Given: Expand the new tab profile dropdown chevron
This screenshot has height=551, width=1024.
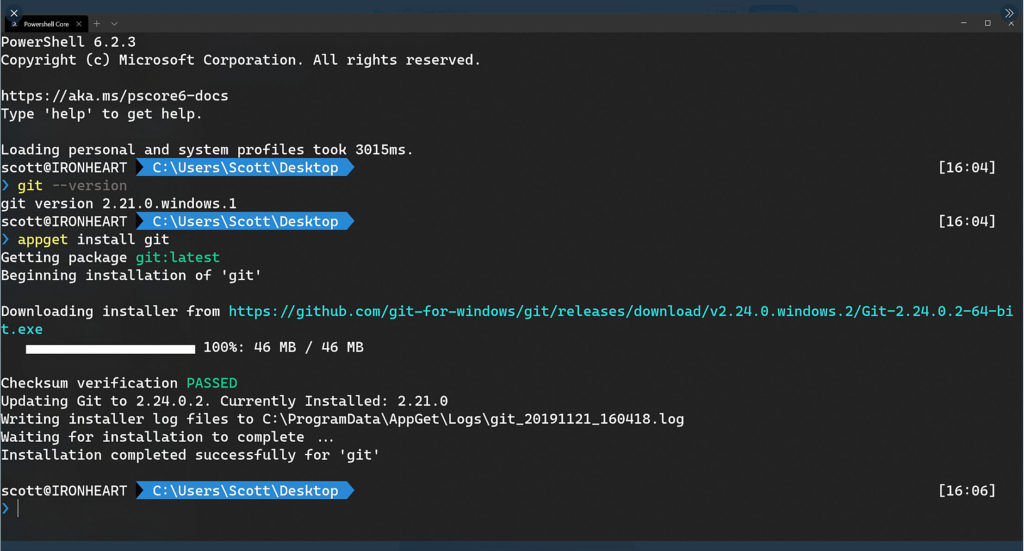Looking at the screenshot, I should pos(114,24).
